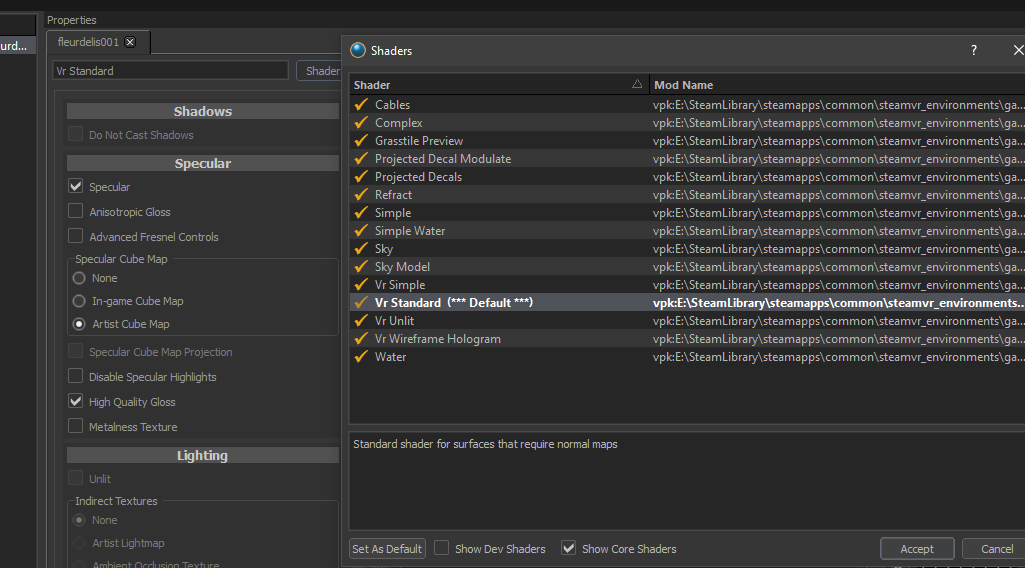Click the checkmark icon next to Projected Decal Modulate
The width and height of the screenshot is (1025, 568).
click(x=361, y=158)
